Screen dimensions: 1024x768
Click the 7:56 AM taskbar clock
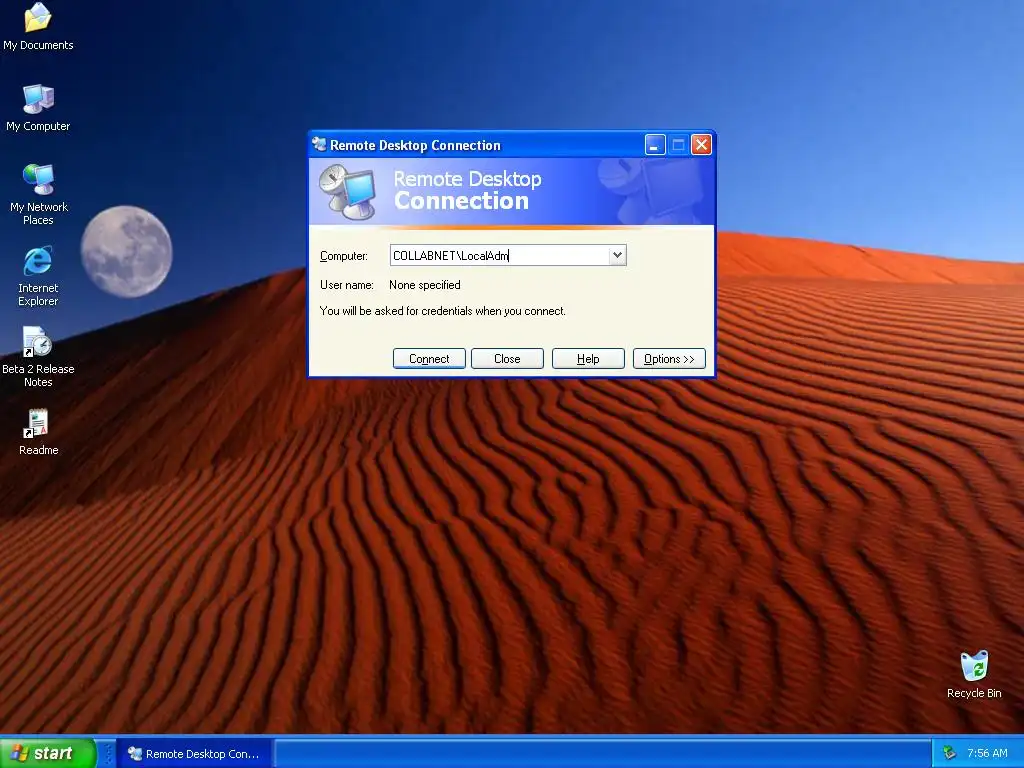pyautogui.click(x=987, y=753)
